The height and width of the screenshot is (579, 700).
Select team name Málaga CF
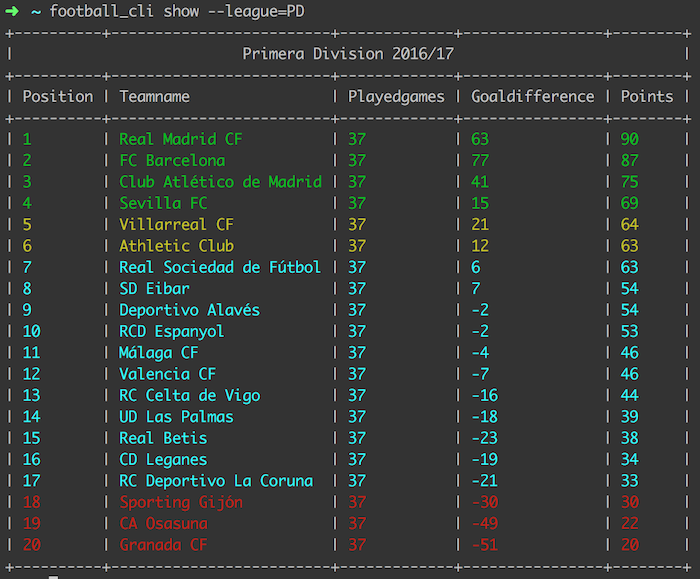tap(158, 353)
